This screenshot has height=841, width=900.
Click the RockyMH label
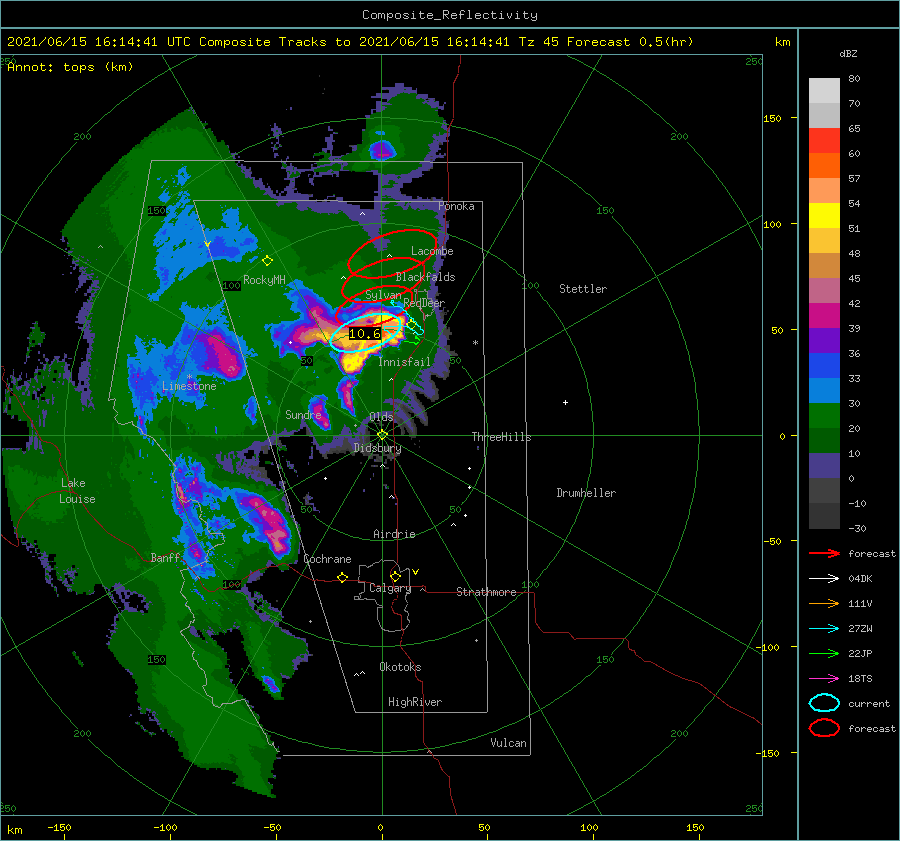coord(264,280)
